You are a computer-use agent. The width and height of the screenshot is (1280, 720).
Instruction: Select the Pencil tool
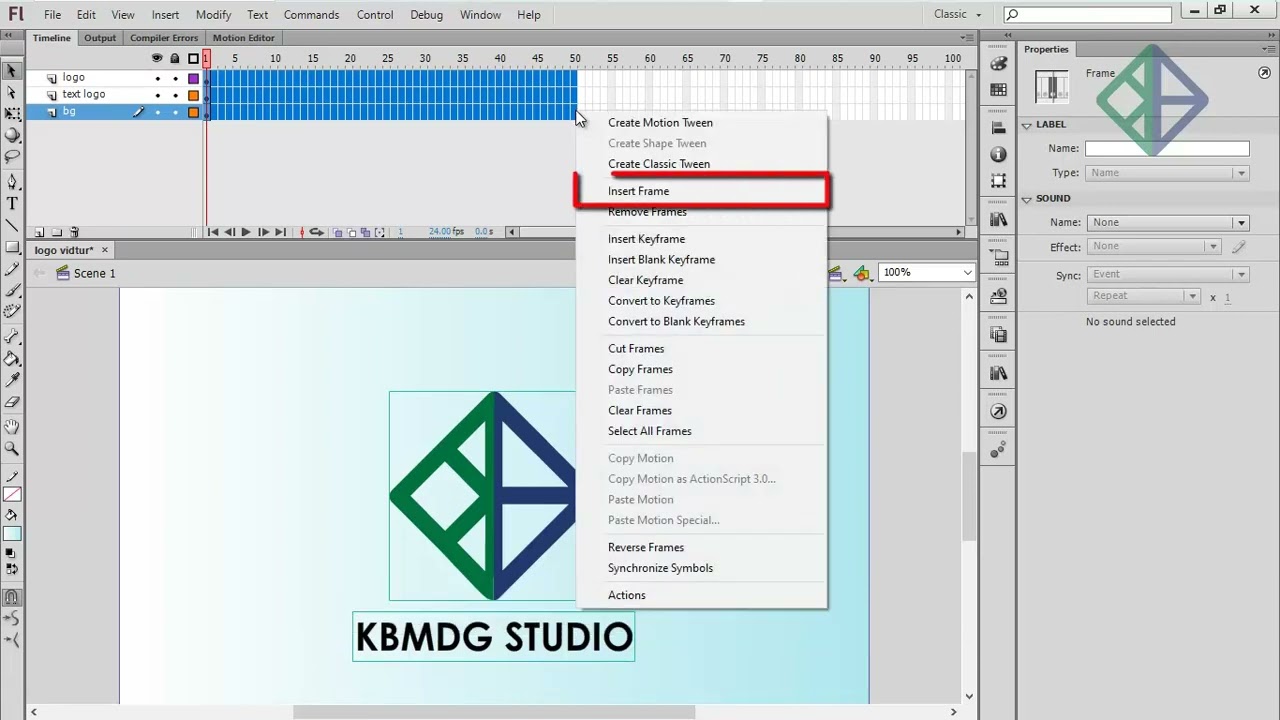pyautogui.click(x=12, y=269)
